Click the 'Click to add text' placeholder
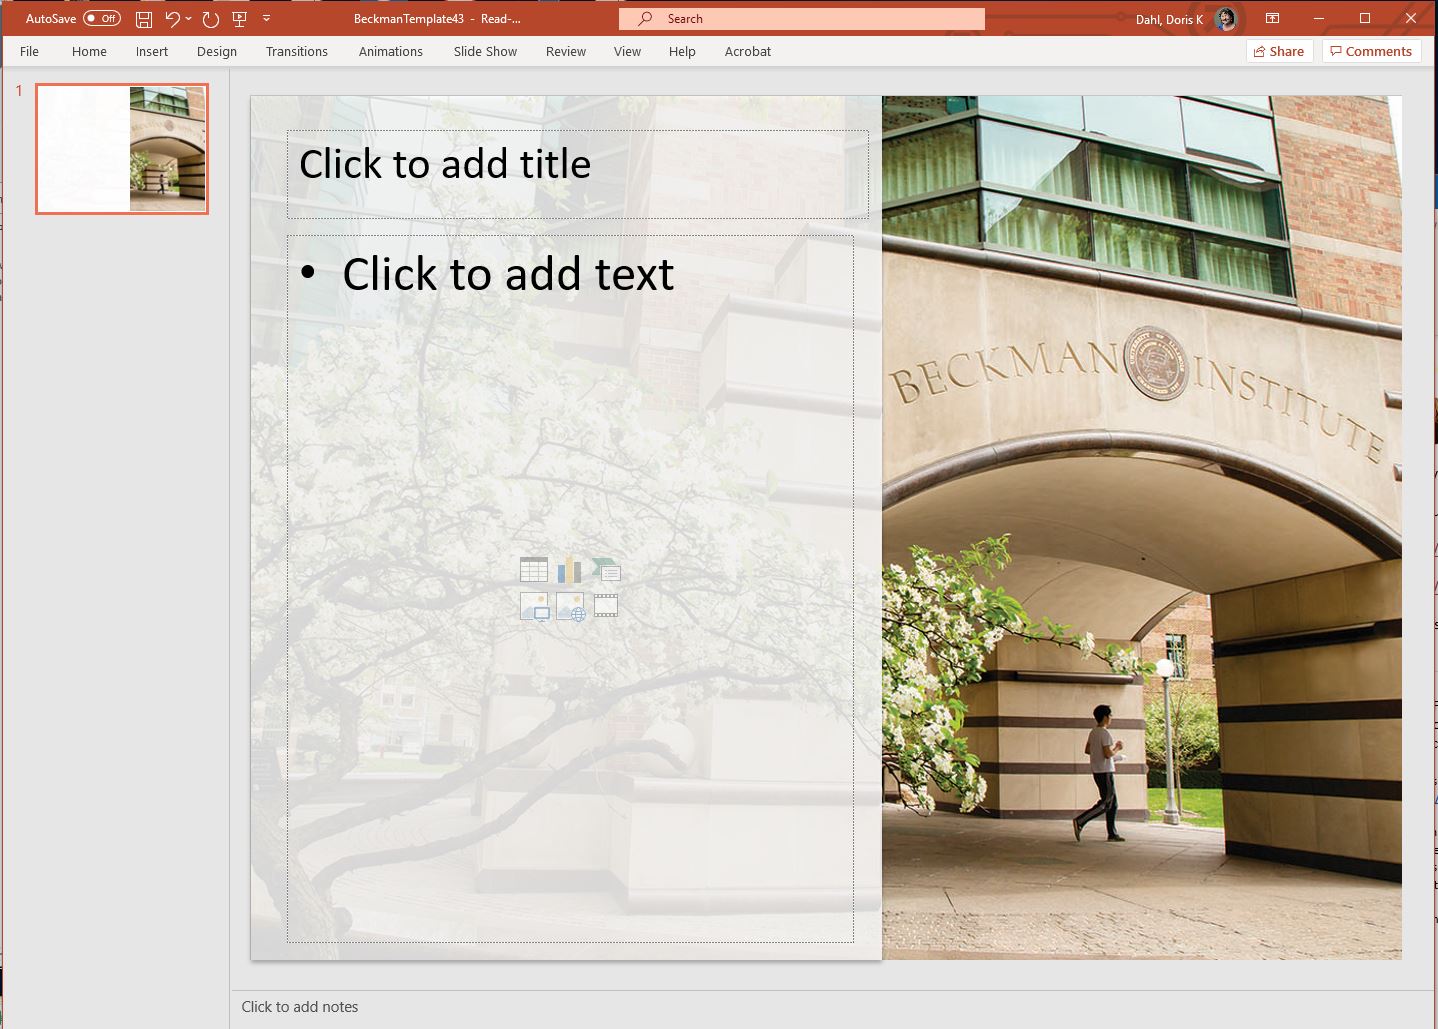 [x=508, y=274]
